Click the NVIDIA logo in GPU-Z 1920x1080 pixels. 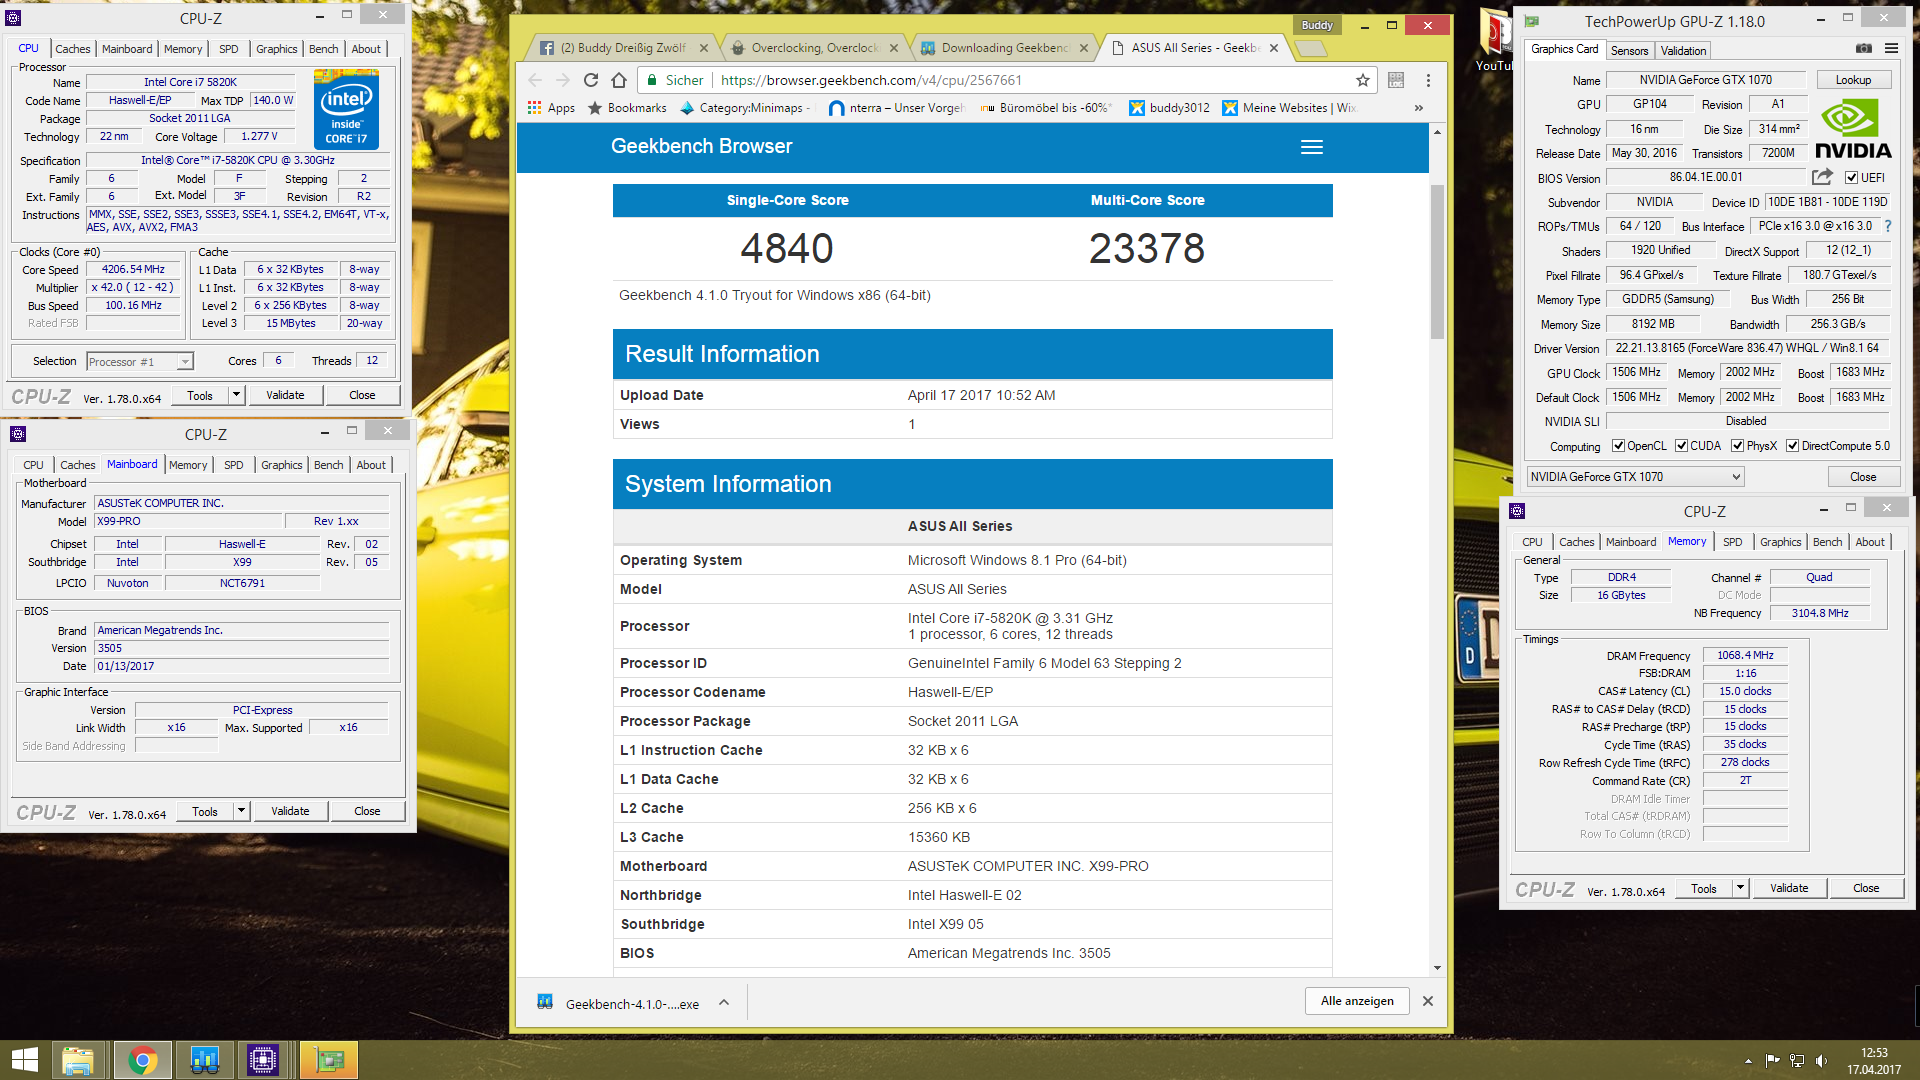click(x=1852, y=129)
